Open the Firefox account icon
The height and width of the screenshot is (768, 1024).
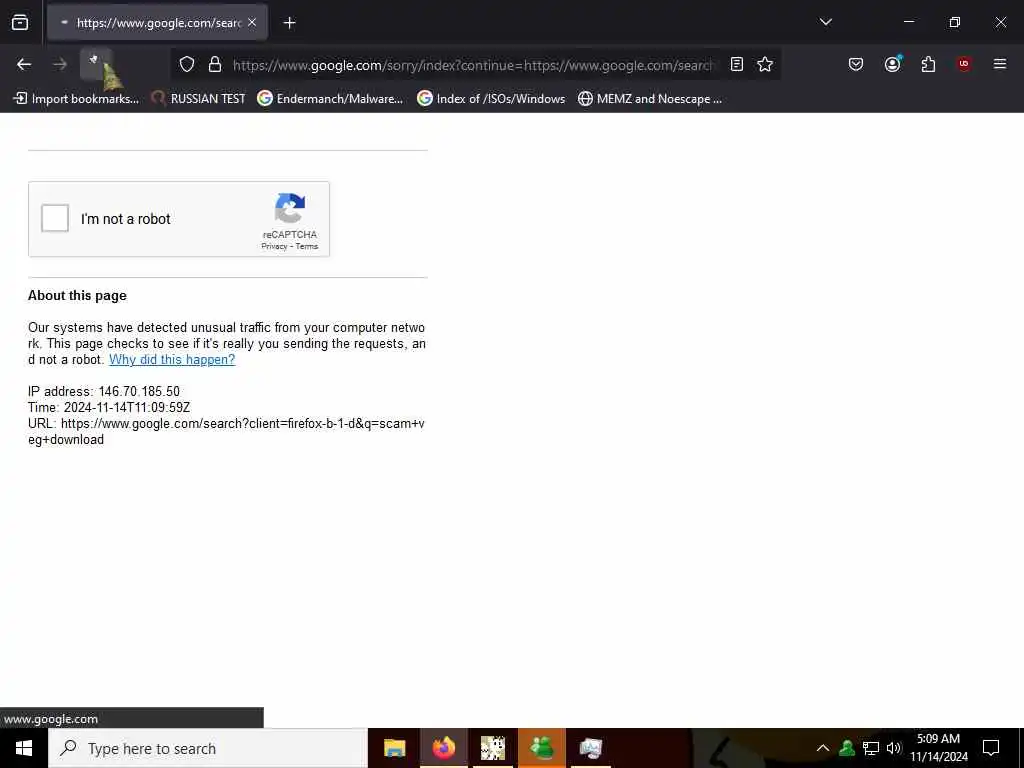(x=892, y=64)
